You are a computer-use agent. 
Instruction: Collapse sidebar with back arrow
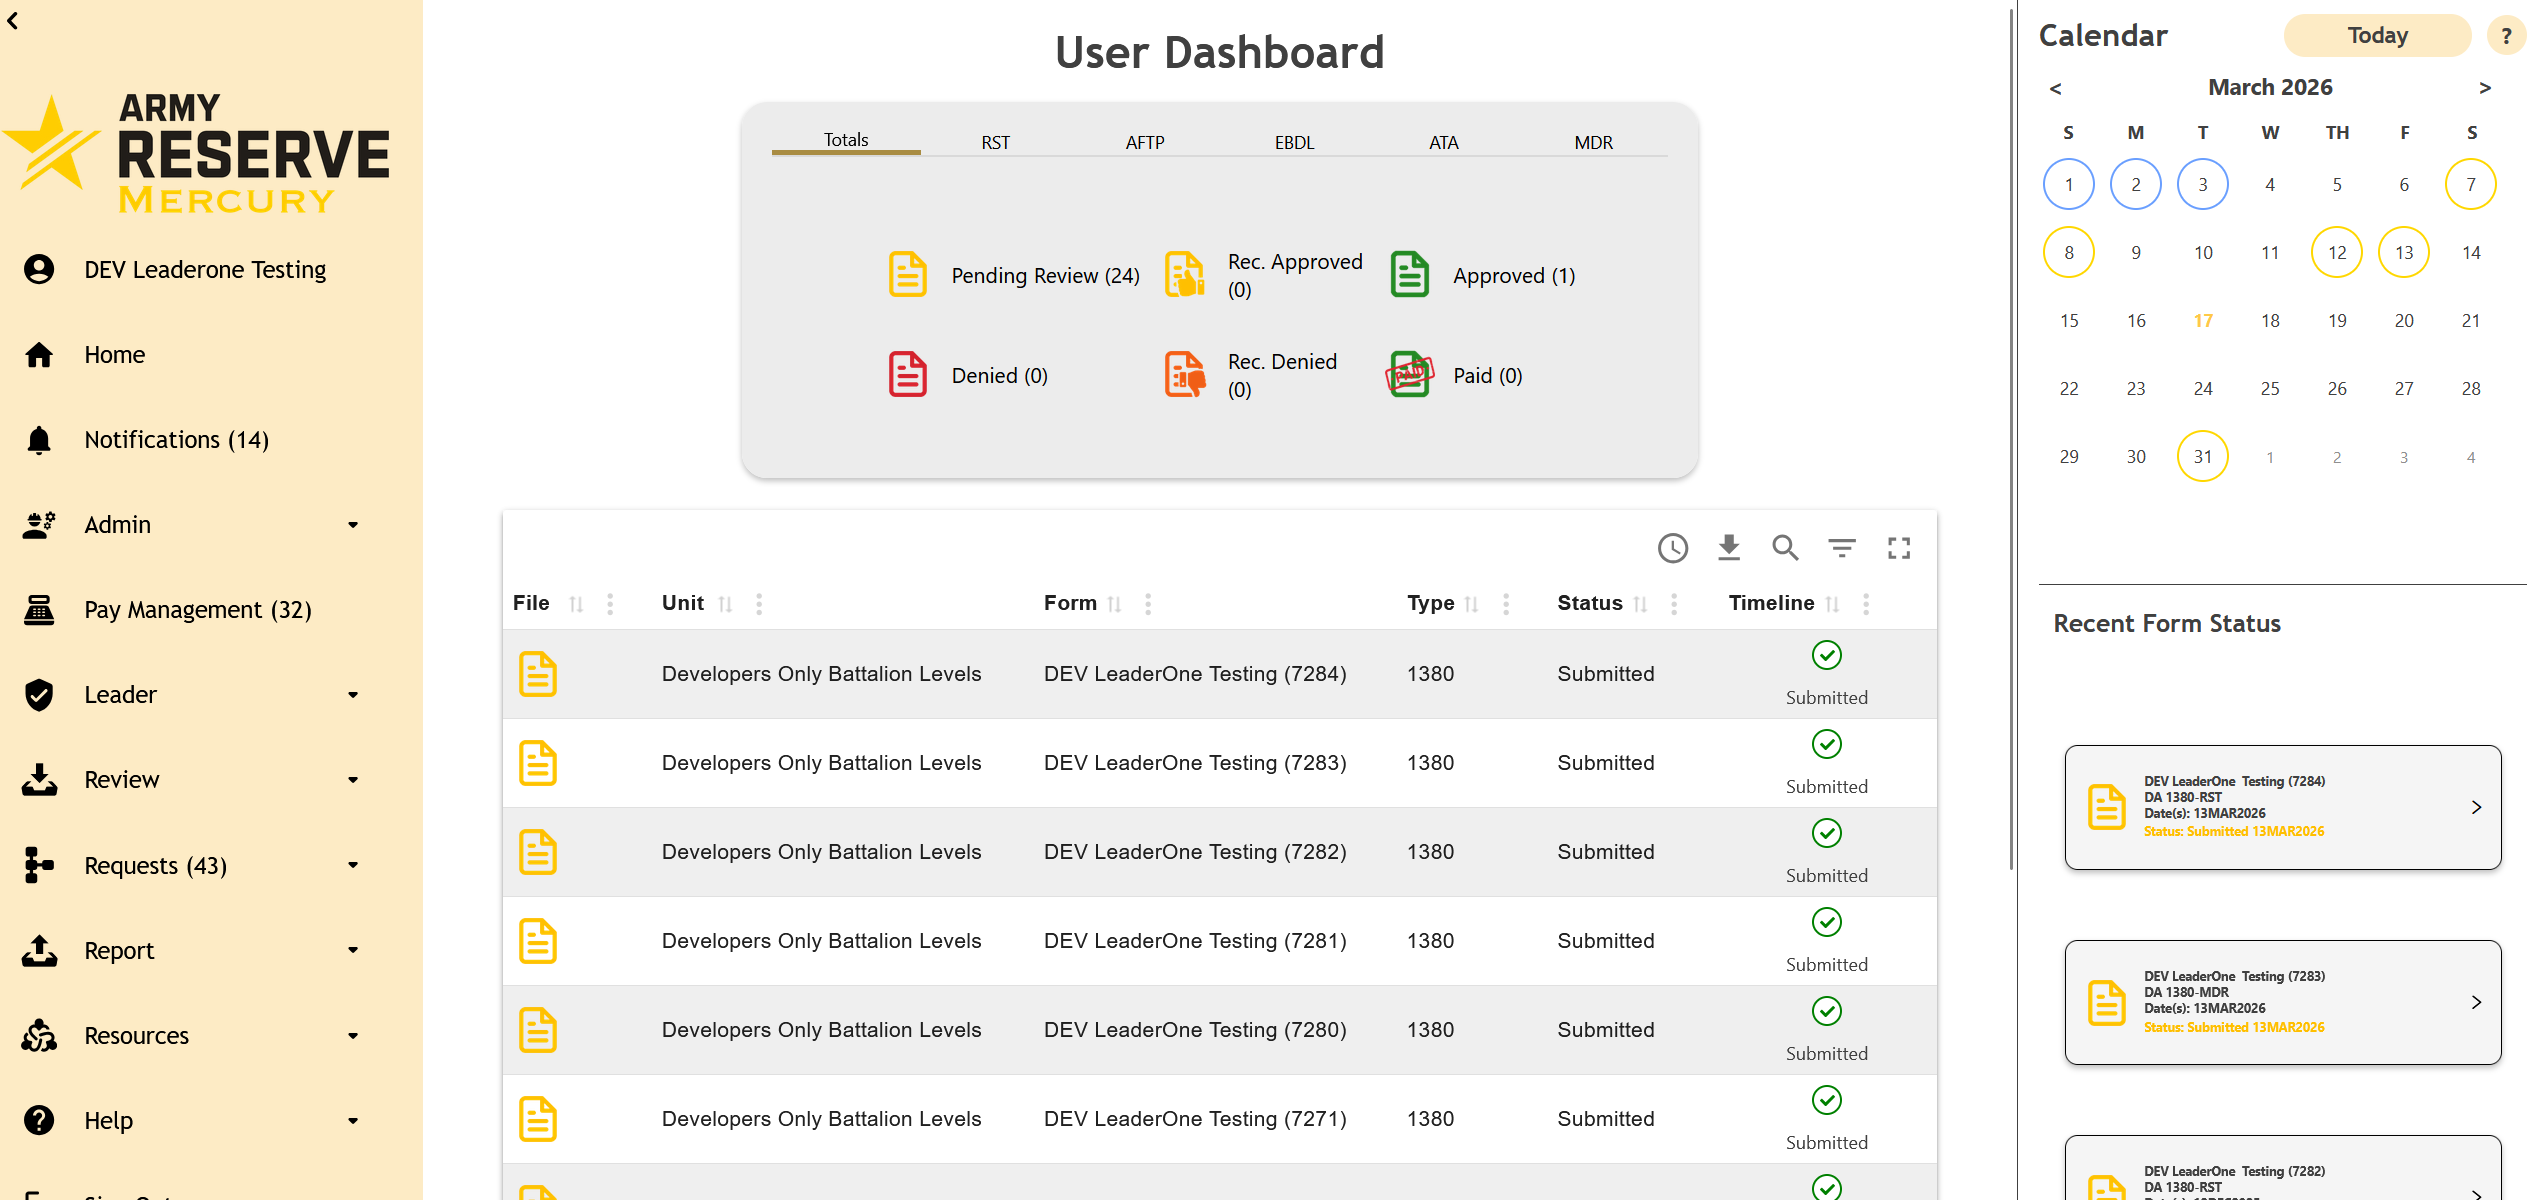(13, 20)
